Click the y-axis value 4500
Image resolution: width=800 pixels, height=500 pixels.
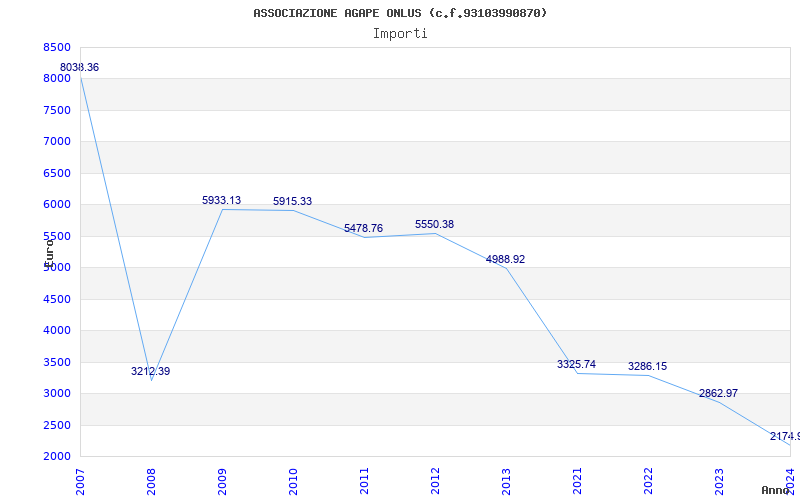57,299
